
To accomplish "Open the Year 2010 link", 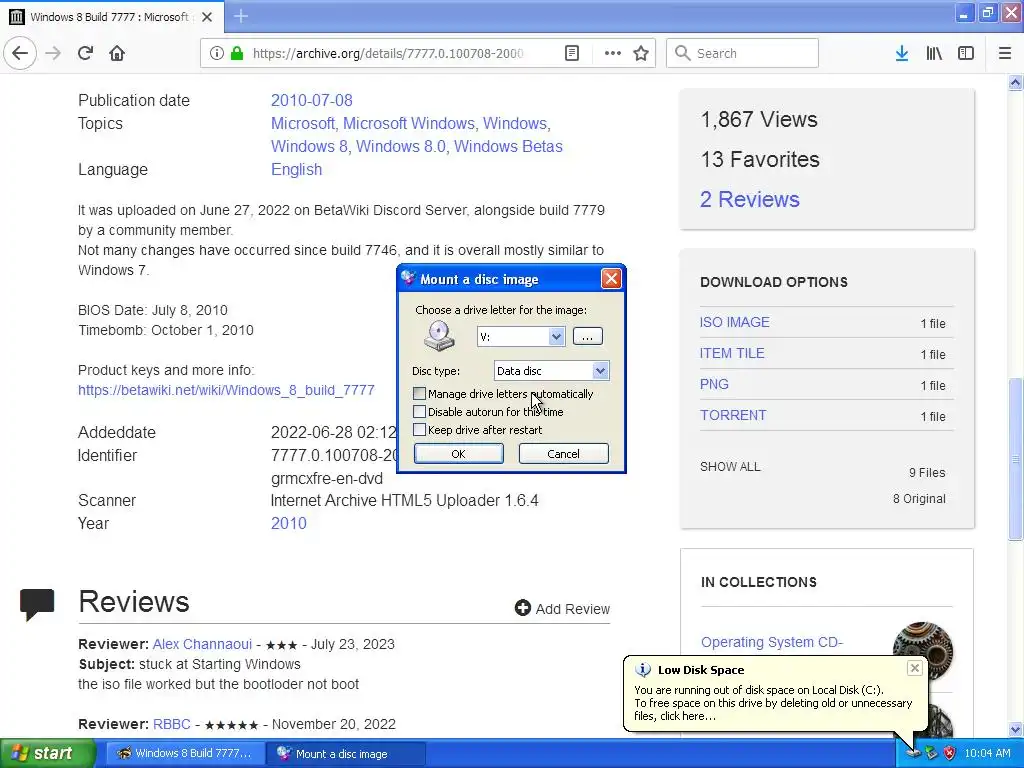I will 289,523.
